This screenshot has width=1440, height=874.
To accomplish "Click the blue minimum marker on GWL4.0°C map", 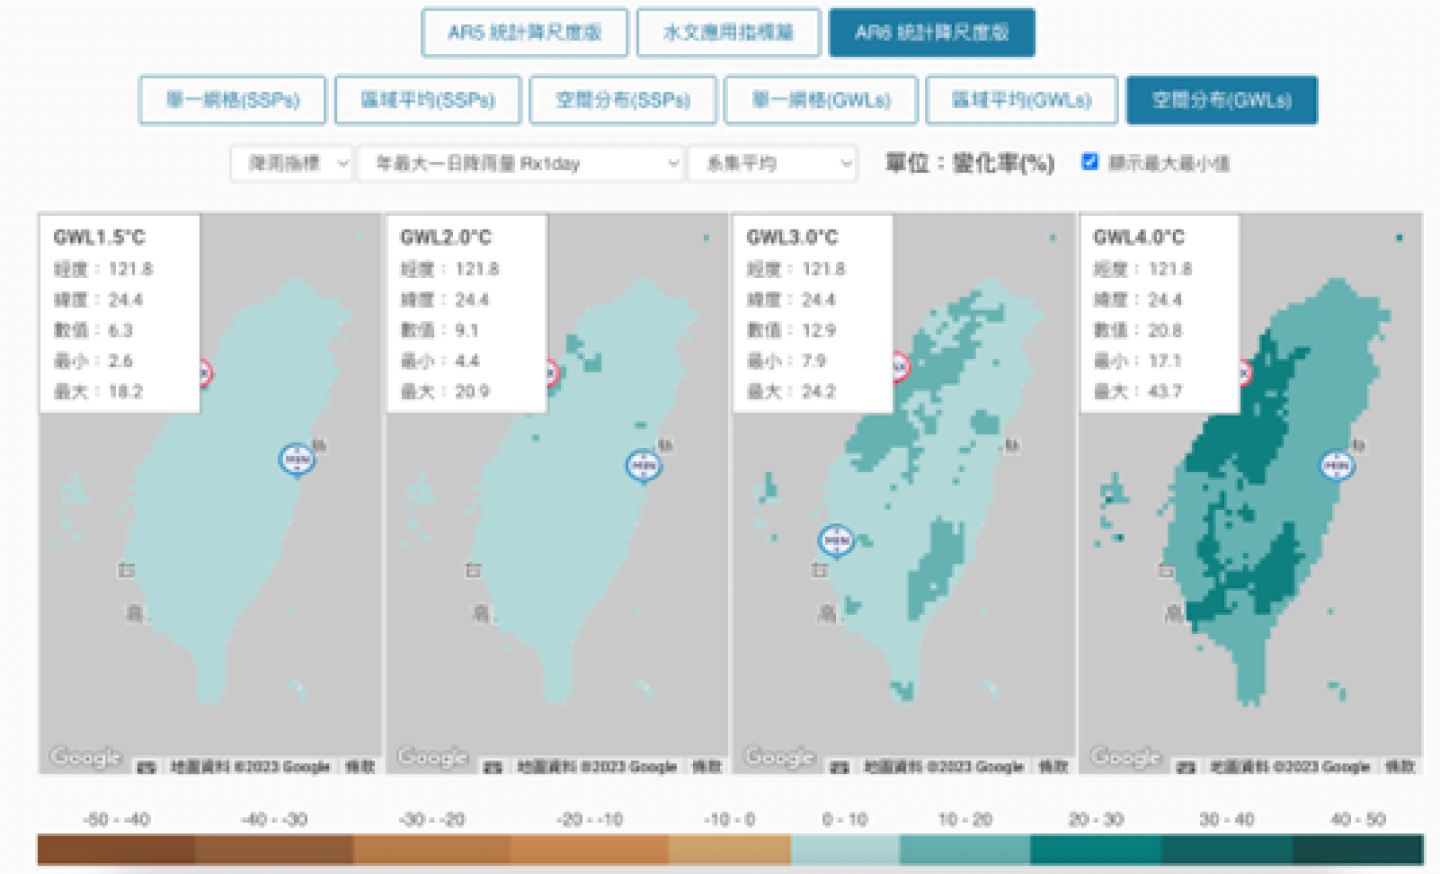I will tap(1337, 465).
